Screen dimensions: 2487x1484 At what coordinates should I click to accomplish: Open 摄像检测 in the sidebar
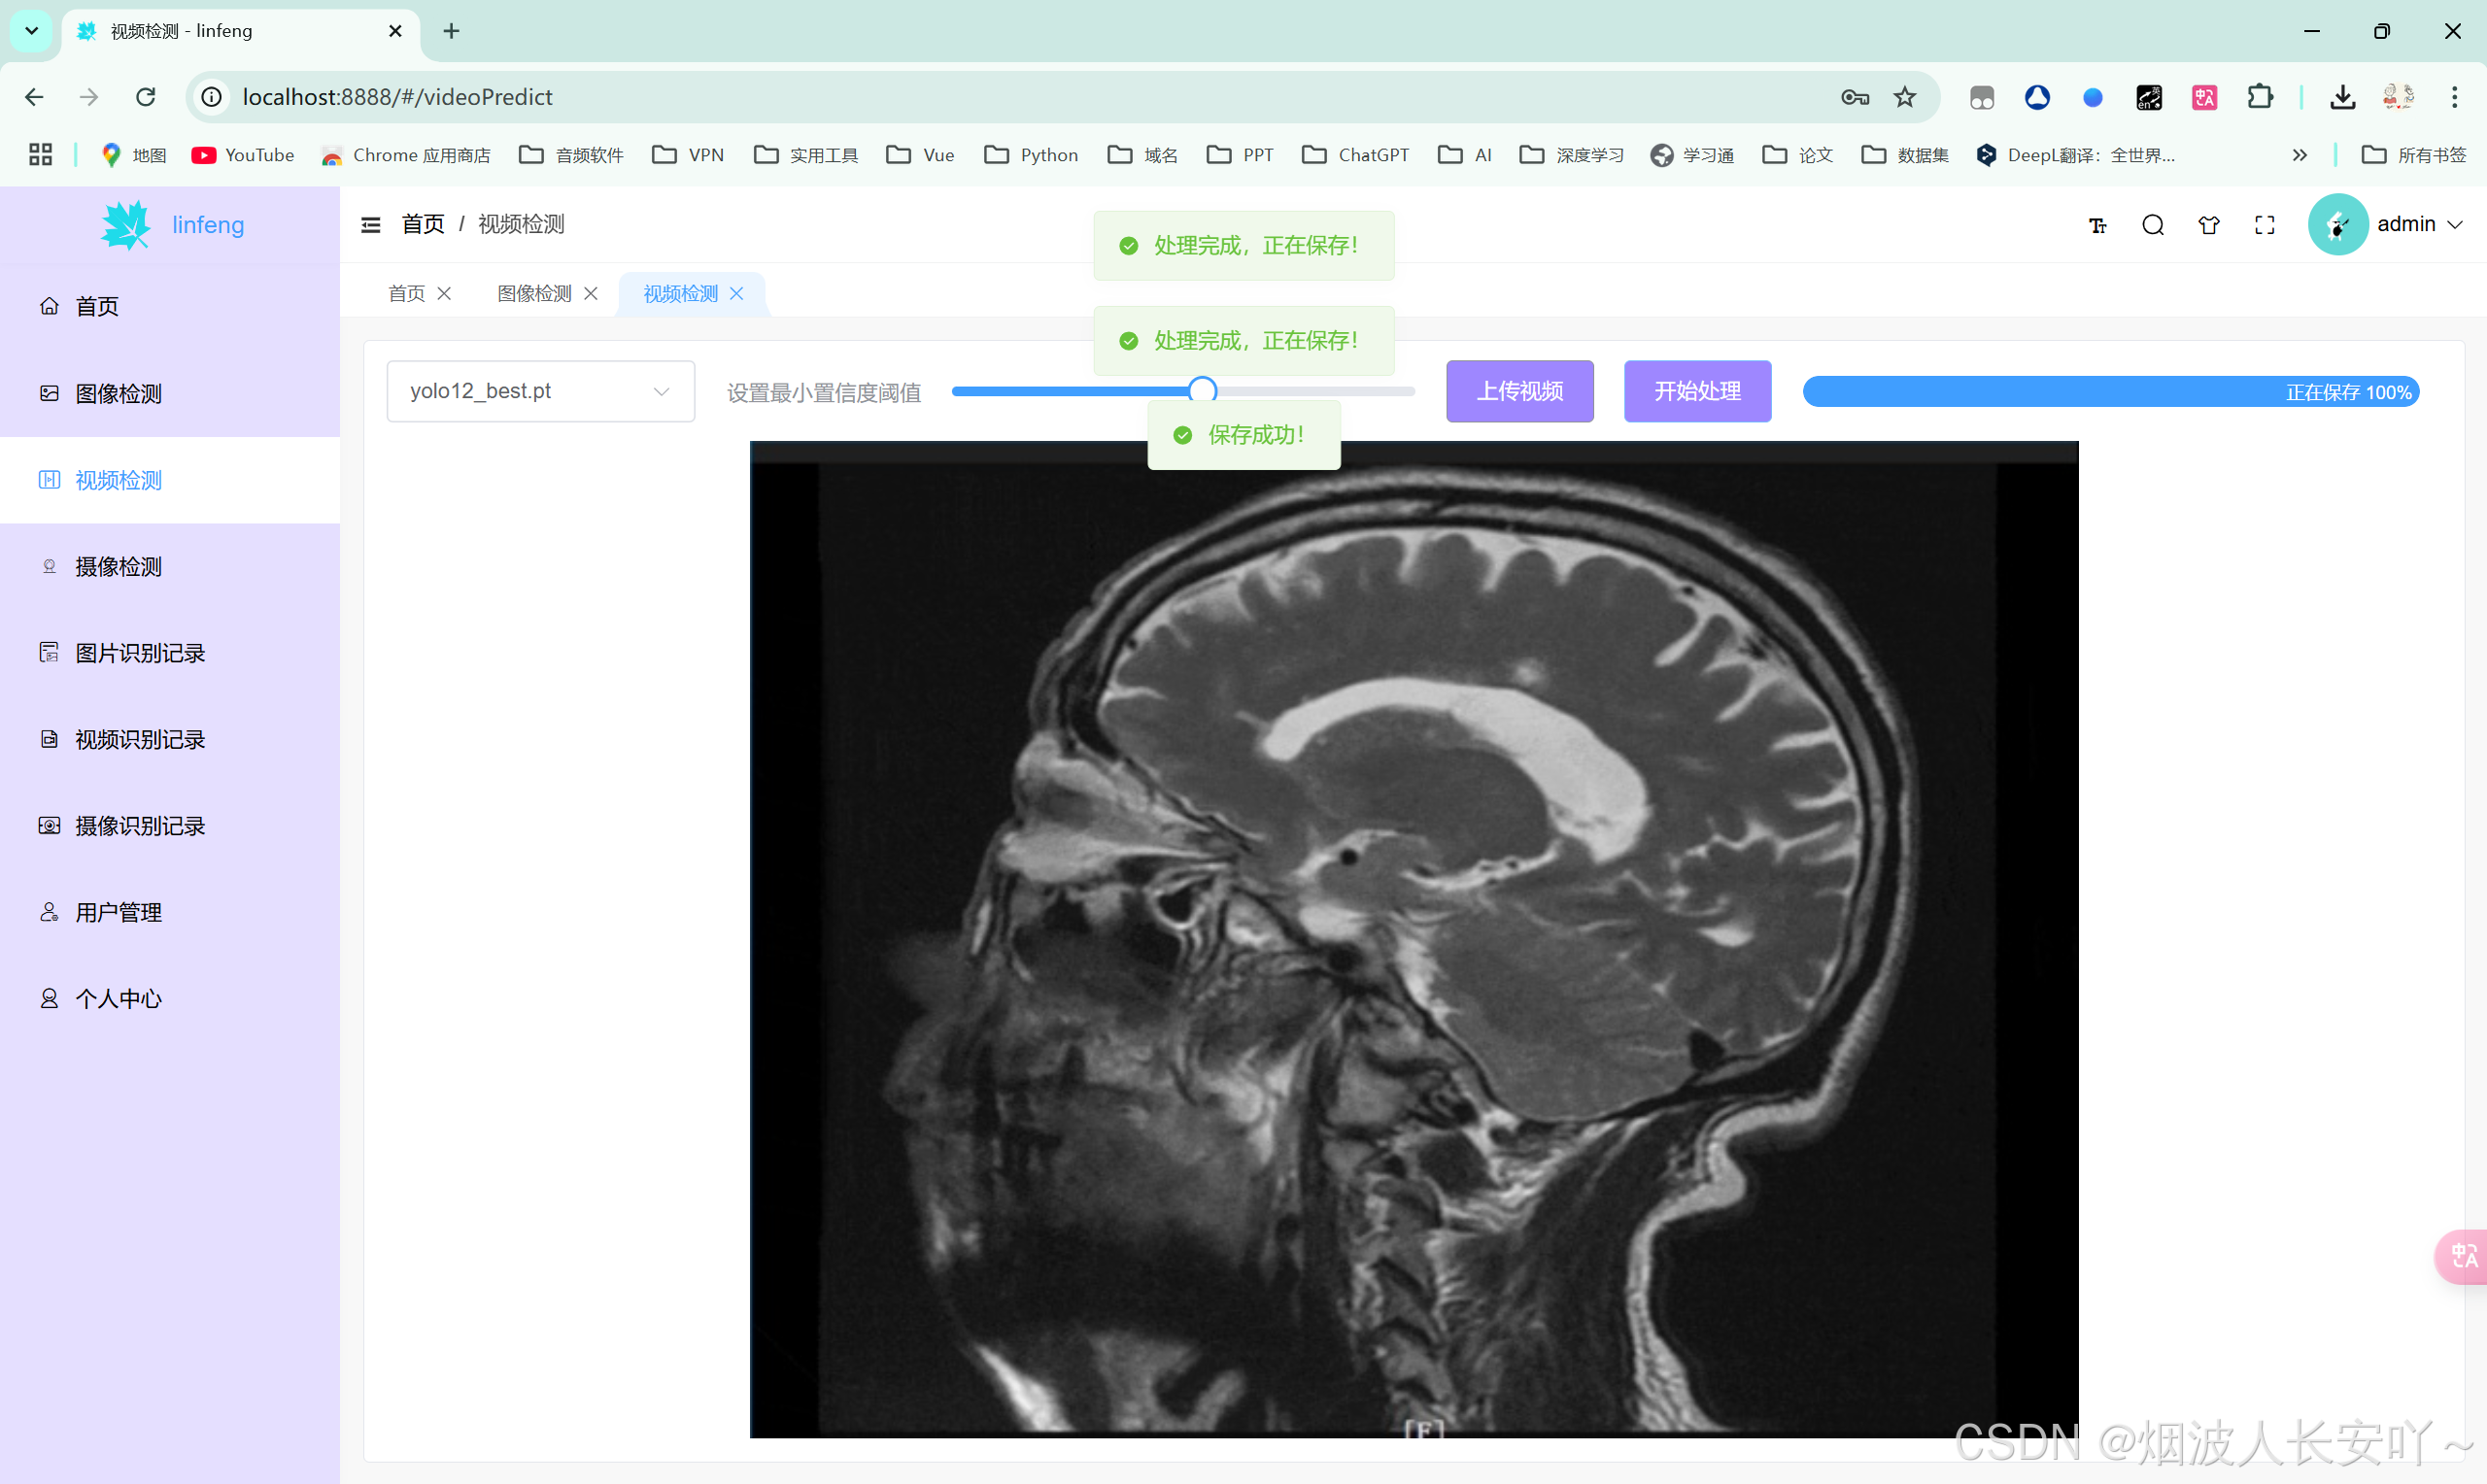coord(118,567)
